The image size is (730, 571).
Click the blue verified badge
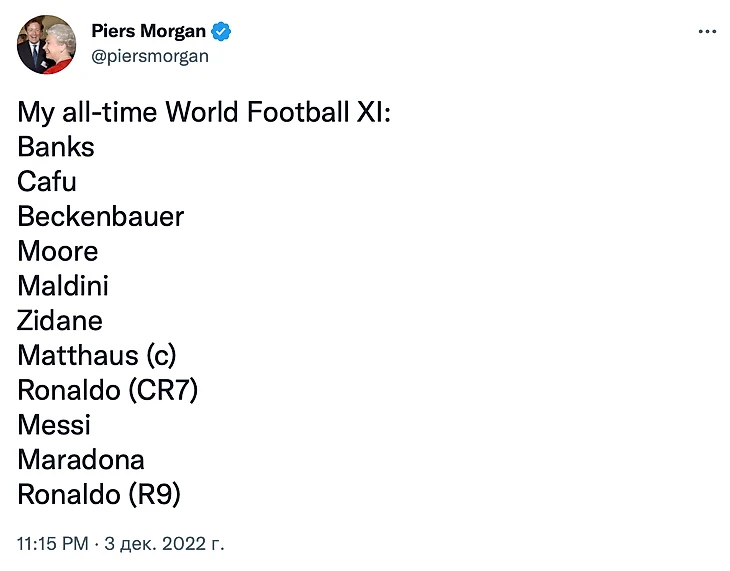[x=222, y=32]
